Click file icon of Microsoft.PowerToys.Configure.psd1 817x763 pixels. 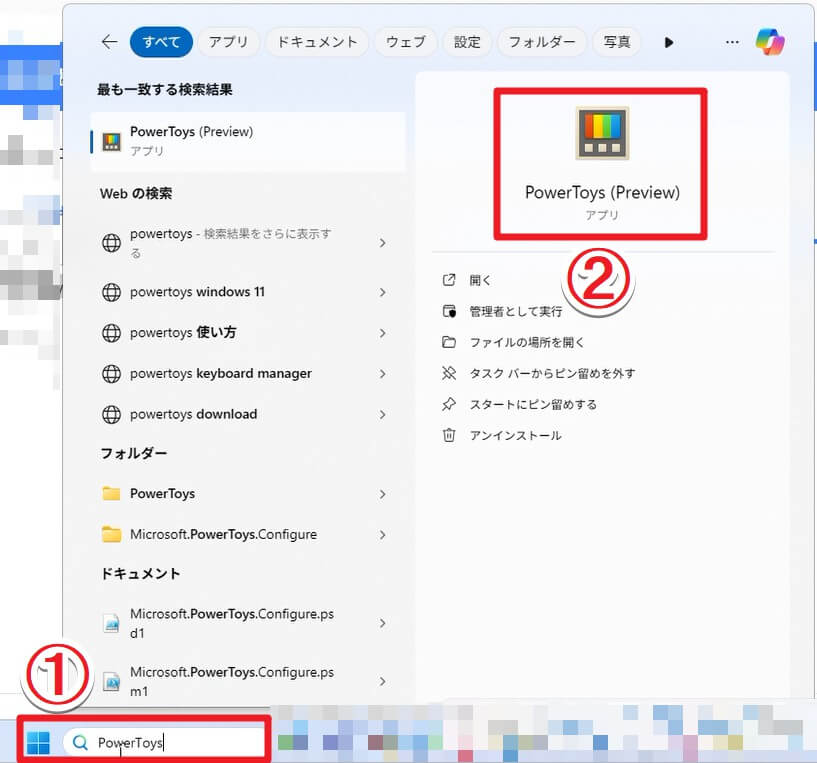[112, 623]
